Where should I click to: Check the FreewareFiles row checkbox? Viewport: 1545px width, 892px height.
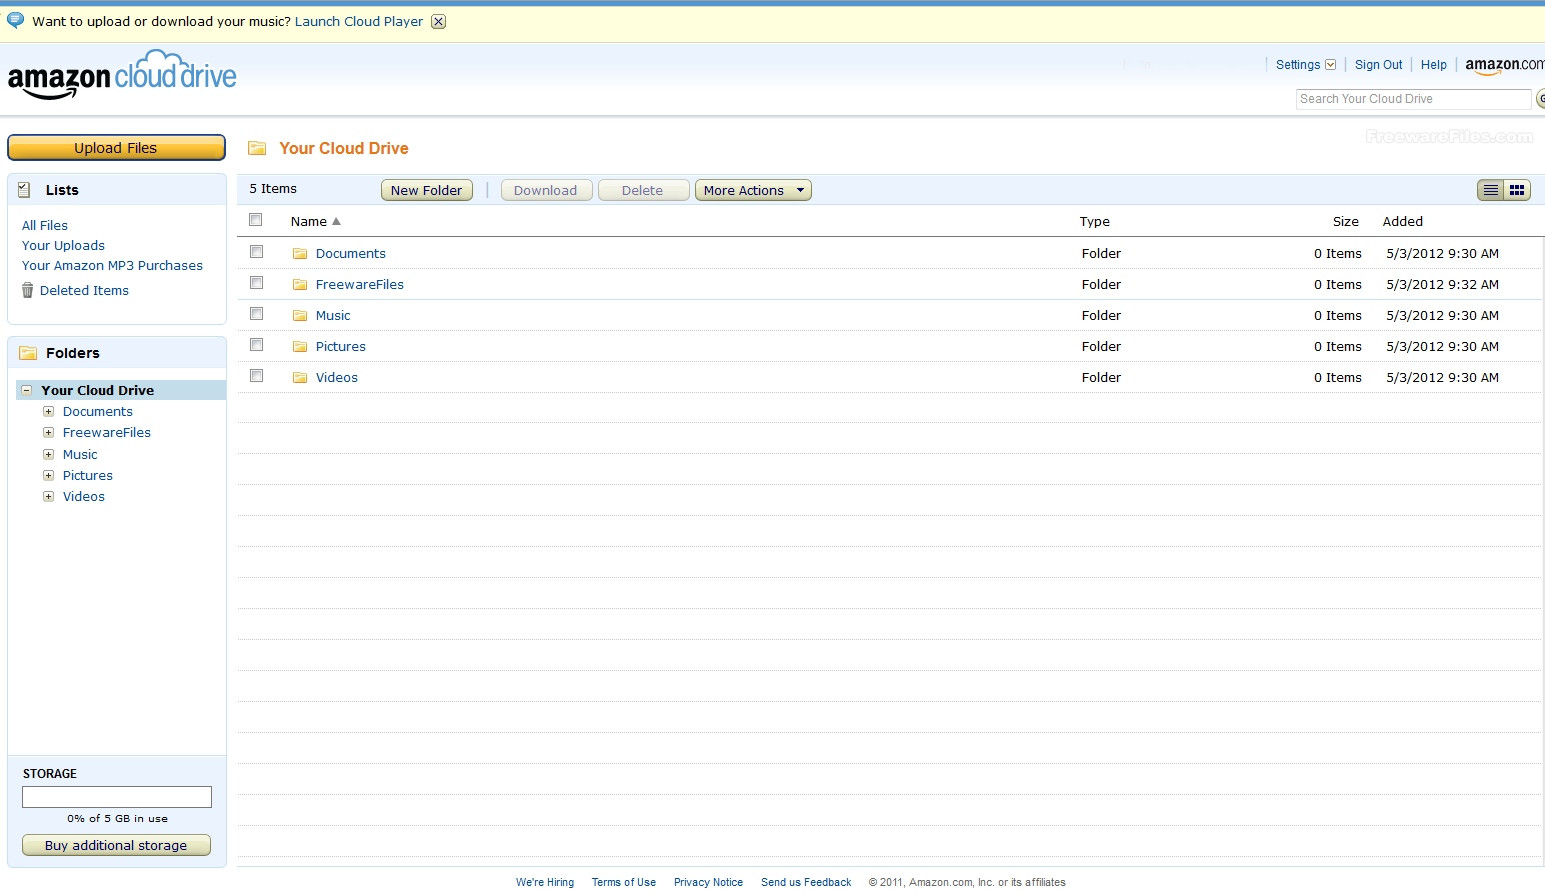[256, 283]
